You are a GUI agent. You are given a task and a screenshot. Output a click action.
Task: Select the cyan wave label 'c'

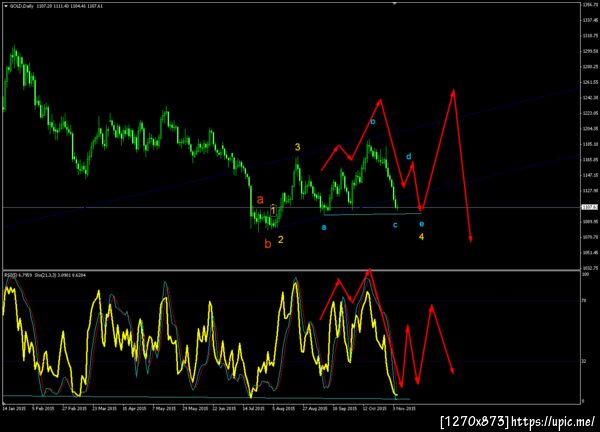[395, 225]
